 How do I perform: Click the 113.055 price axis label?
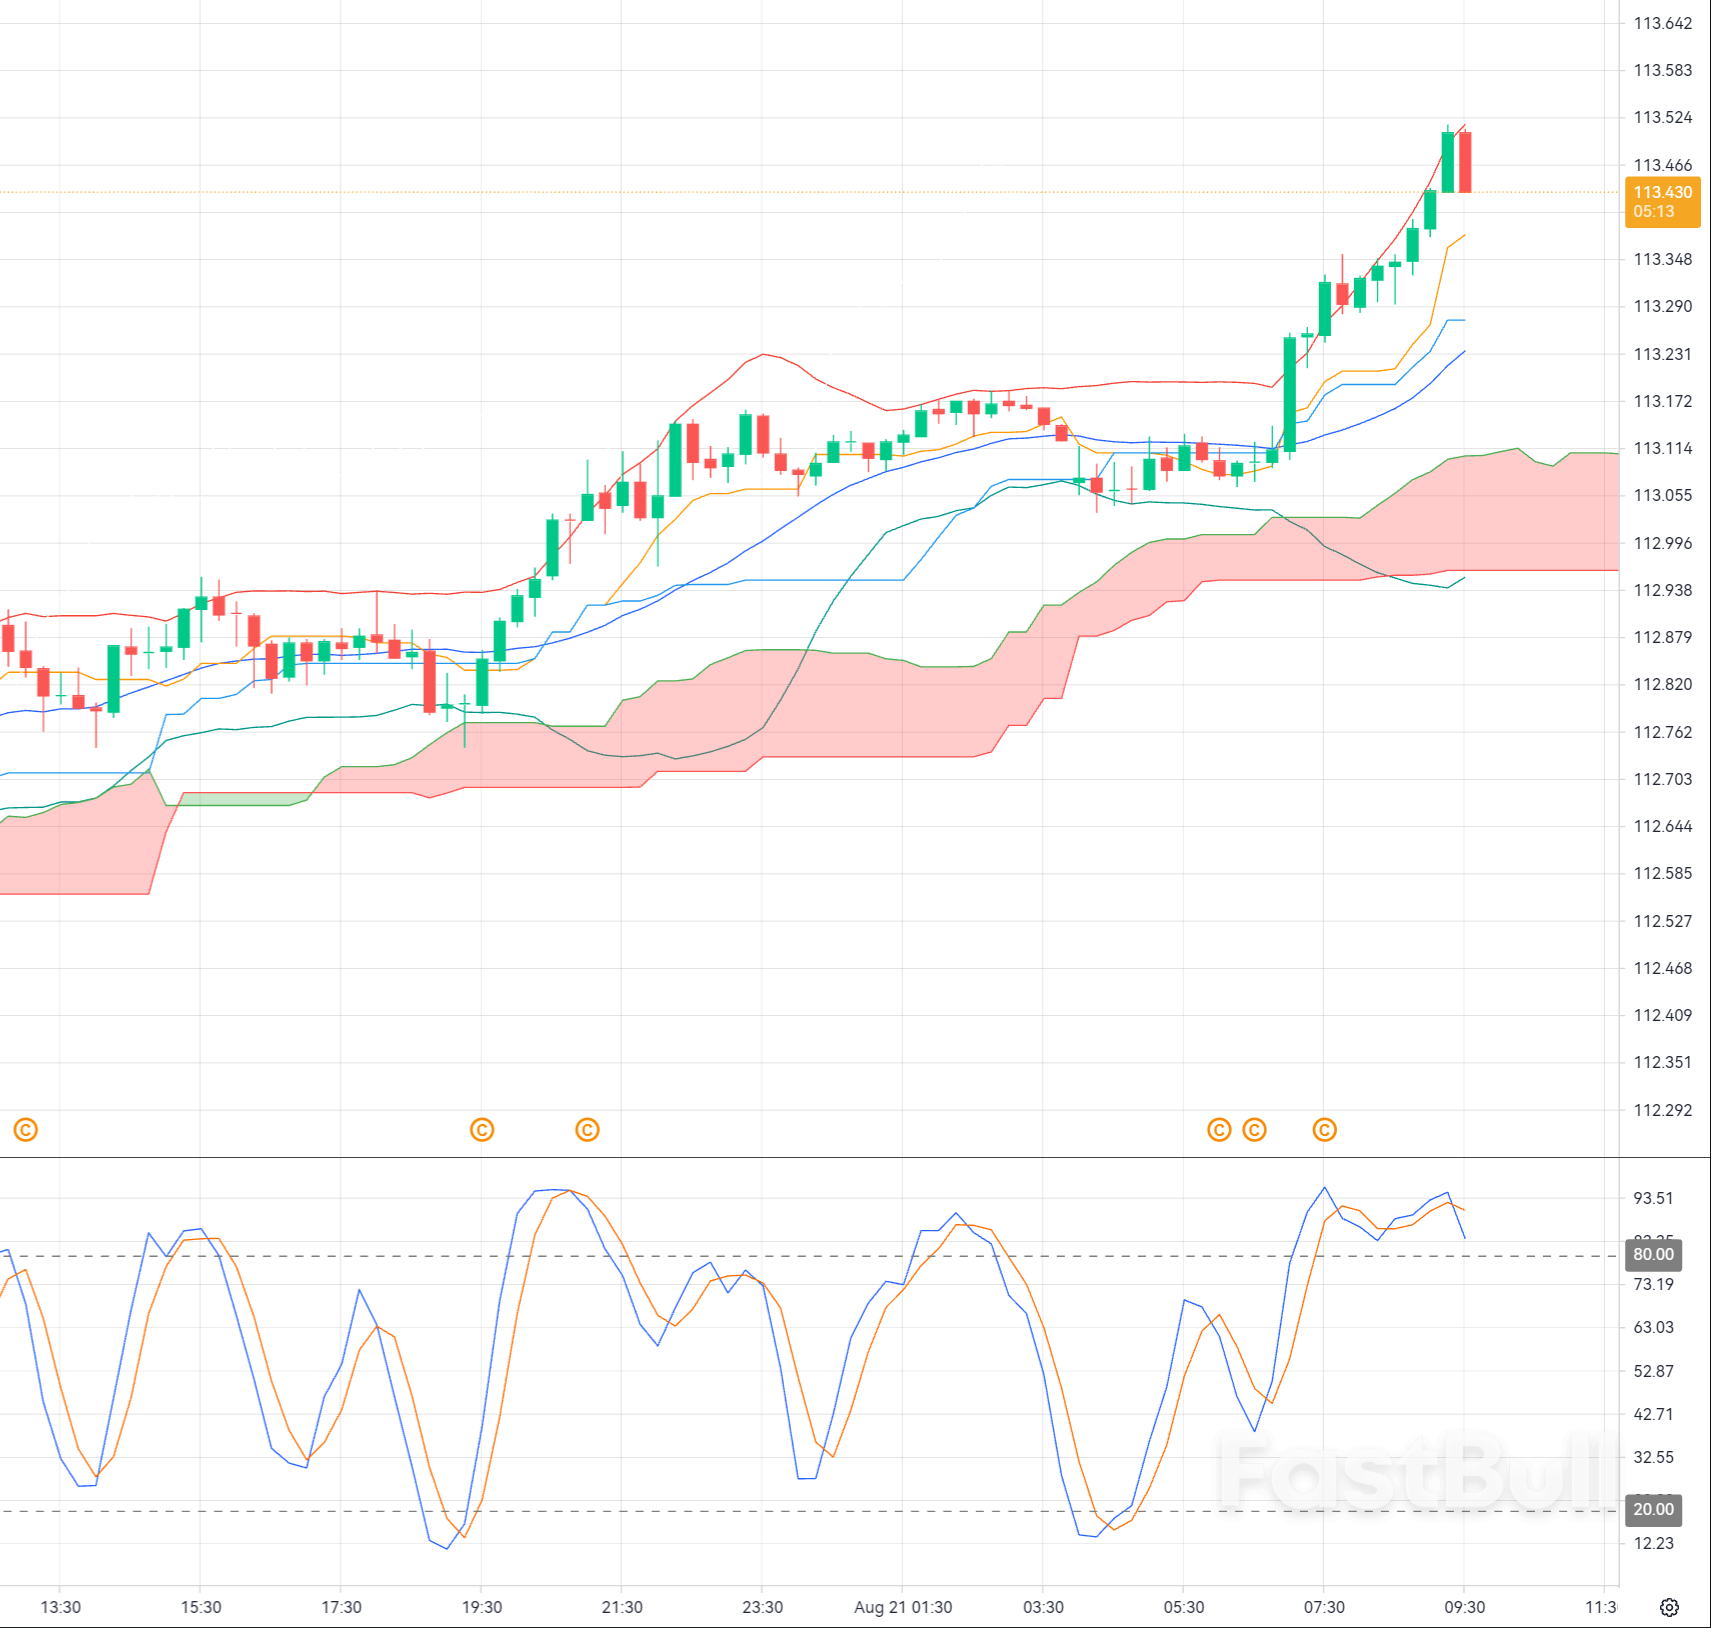coord(1663,495)
